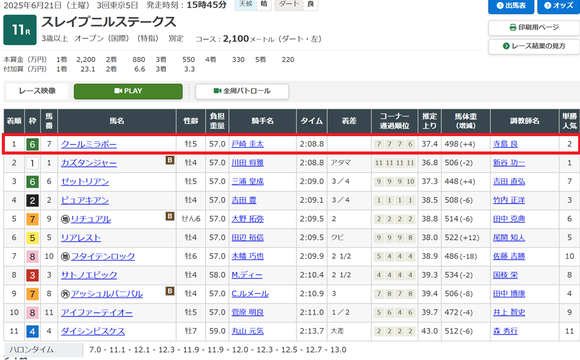The height and width of the screenshot is (360, 580).
Task: Open trainer link 吉田 直弘
Action: coord(509,182)
